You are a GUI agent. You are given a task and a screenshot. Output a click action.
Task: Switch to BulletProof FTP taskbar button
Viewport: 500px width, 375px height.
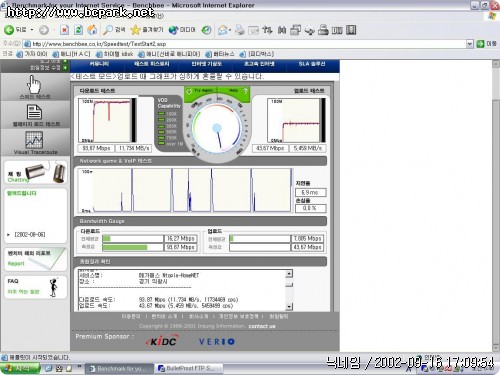point(187,368)
